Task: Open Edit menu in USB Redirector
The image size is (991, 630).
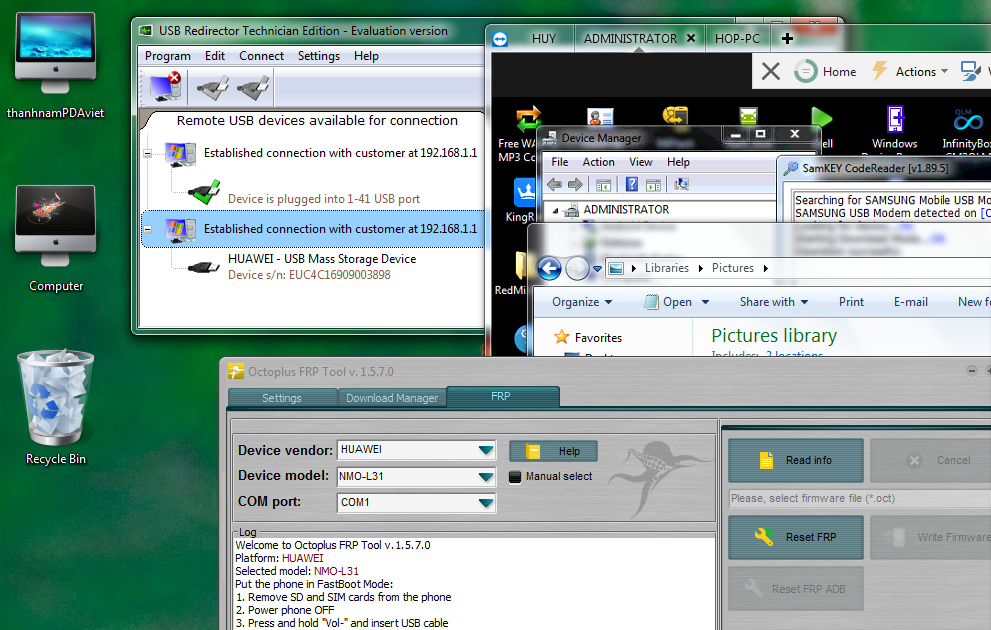Action: click(x=215, y=56)
